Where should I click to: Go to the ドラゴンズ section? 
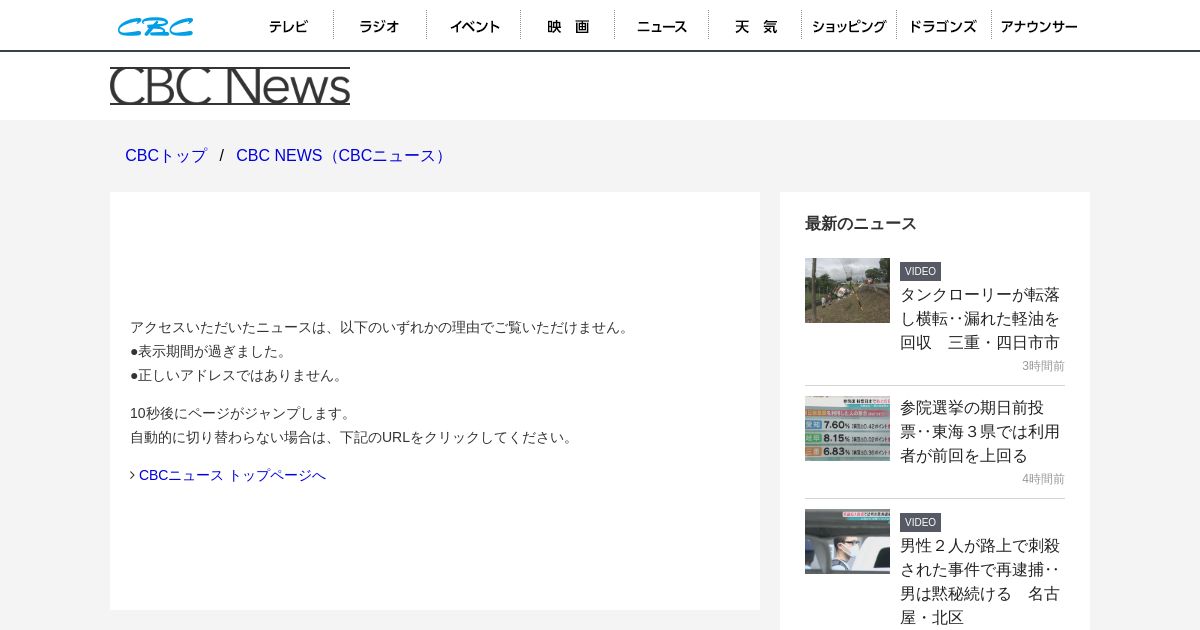click(x=942, y=27)
